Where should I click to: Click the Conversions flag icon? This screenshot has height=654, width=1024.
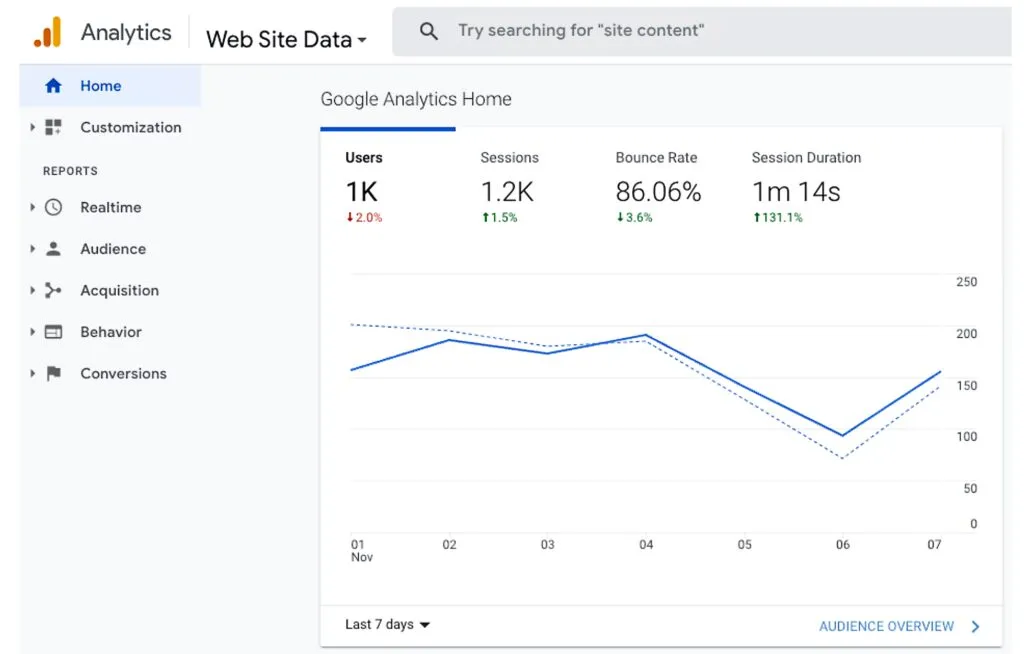[54, 373]
